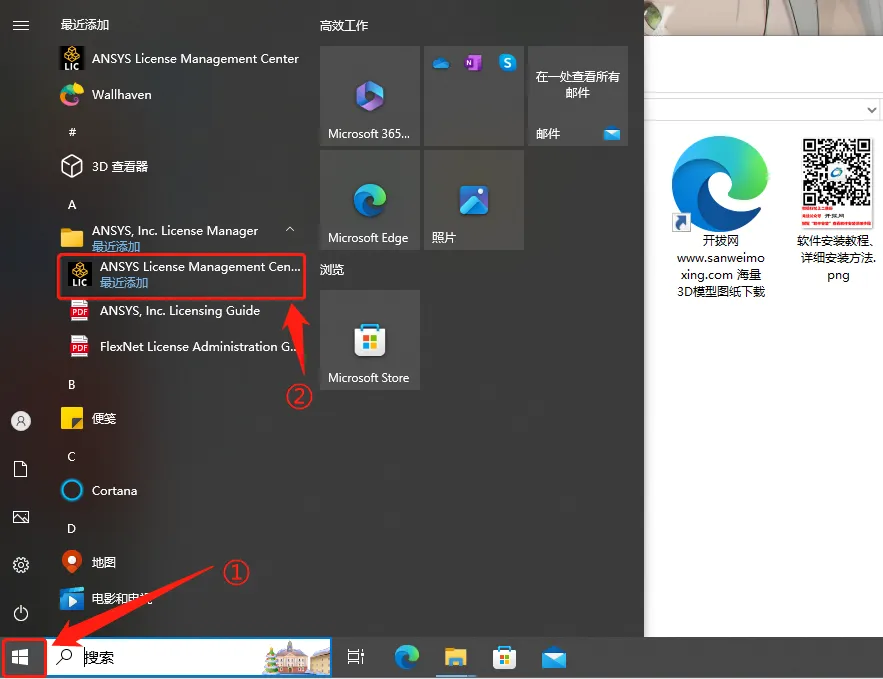The width and height of the screenshot is (883, 679).
Task: Open the OneNote icon in the tile group
Action: tap(473, 63)
